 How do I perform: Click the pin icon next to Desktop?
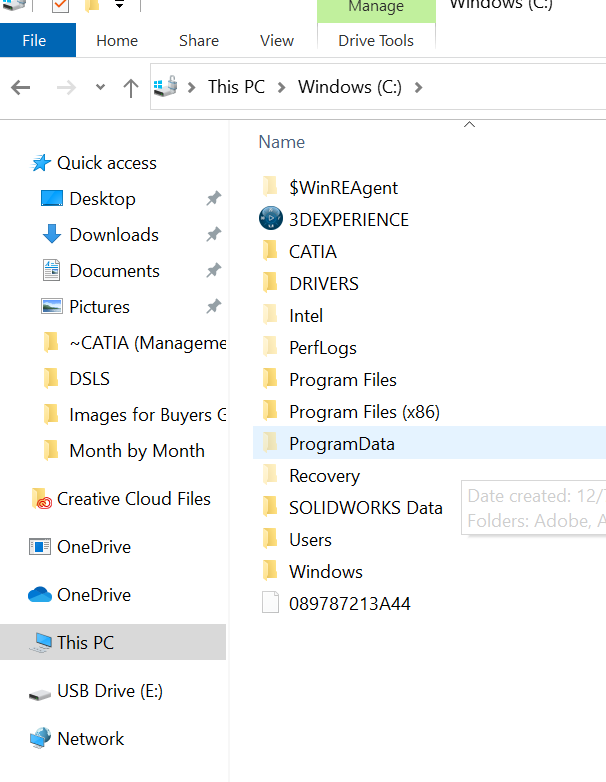click(213, 198)
